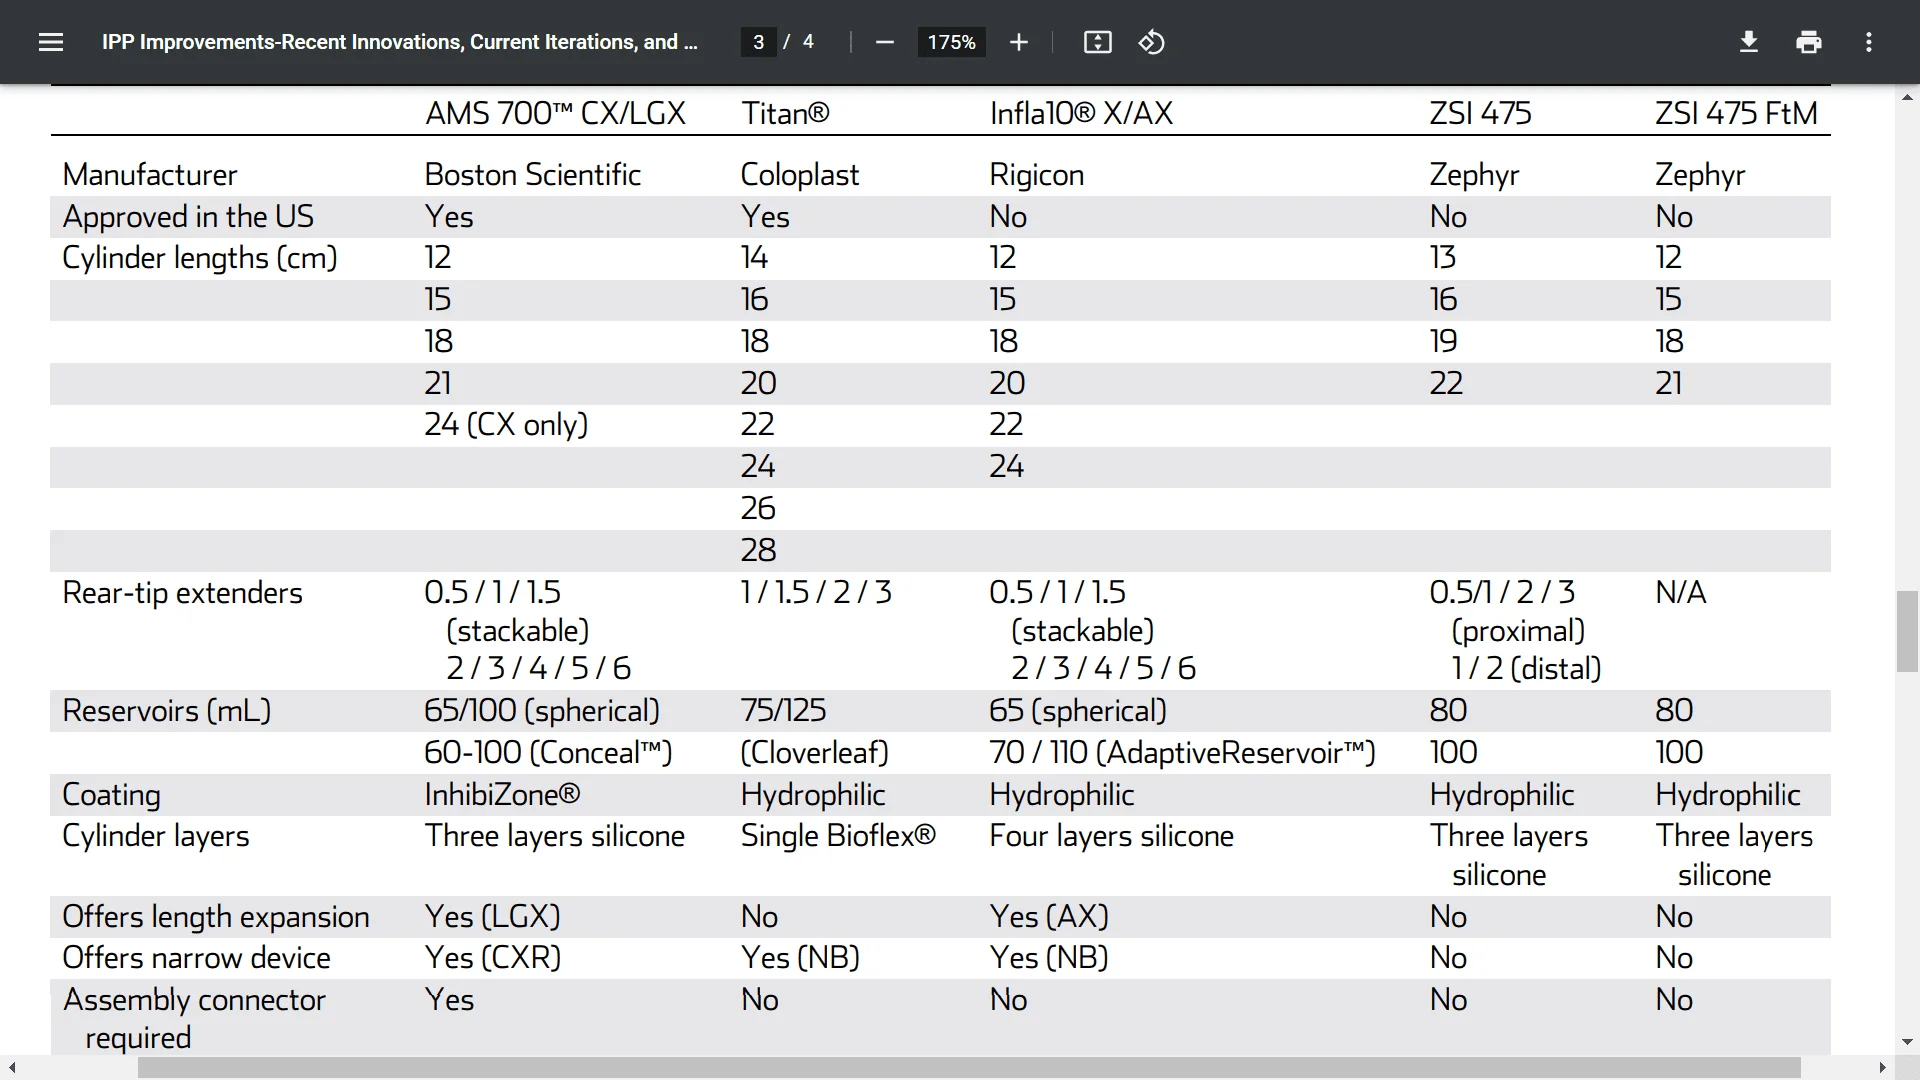Click the 'Coating' row label

click(x=111, y=795)
